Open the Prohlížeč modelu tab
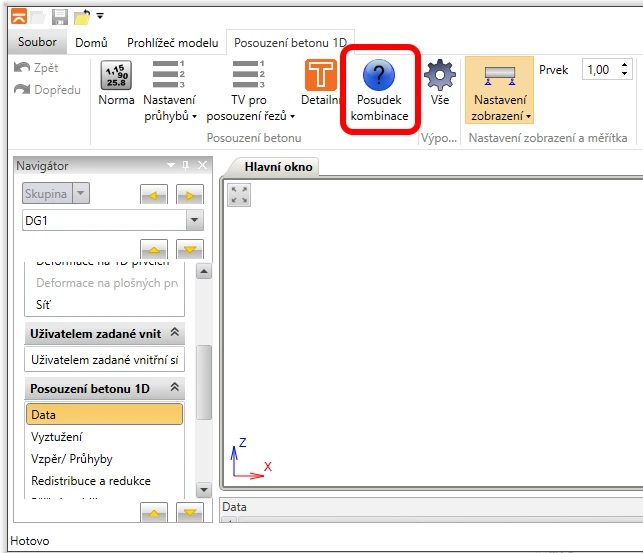643x553 pixels. [173, 43]
